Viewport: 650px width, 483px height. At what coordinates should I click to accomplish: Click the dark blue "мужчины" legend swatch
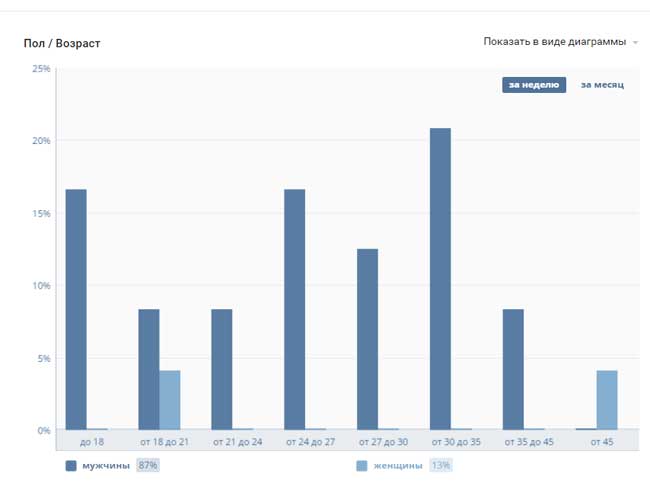(71, 466)
